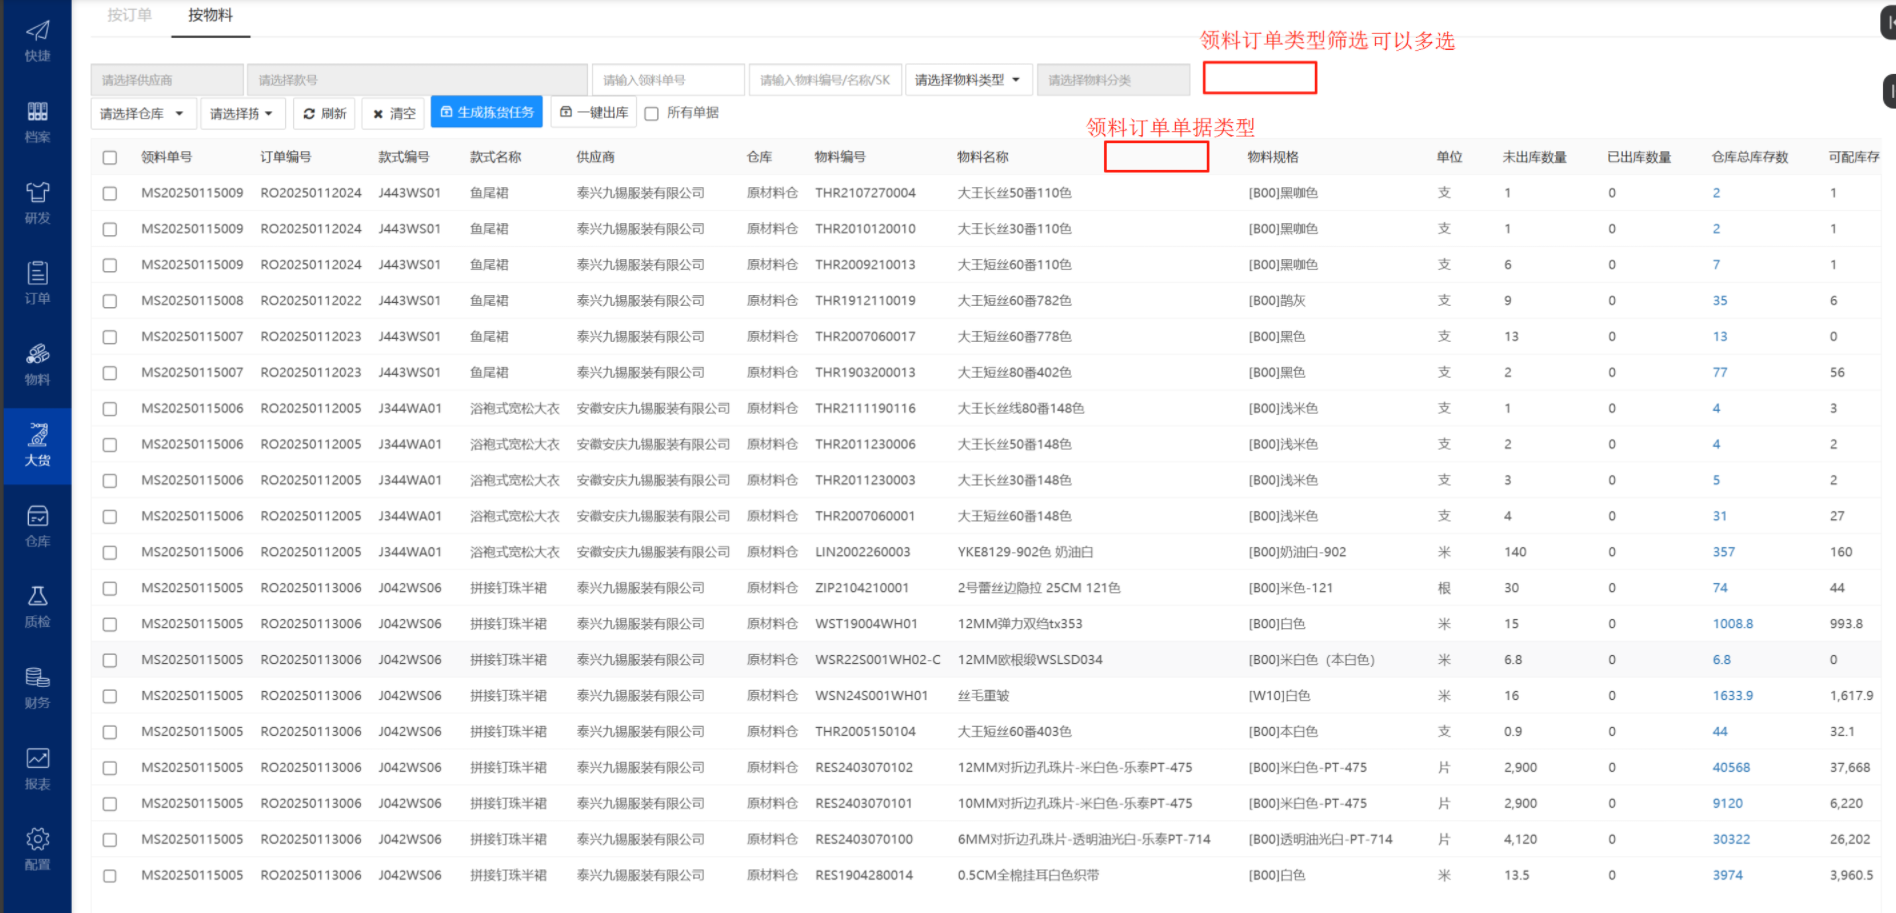Open the 档案 archive sidebar icon

pos(37,121)
